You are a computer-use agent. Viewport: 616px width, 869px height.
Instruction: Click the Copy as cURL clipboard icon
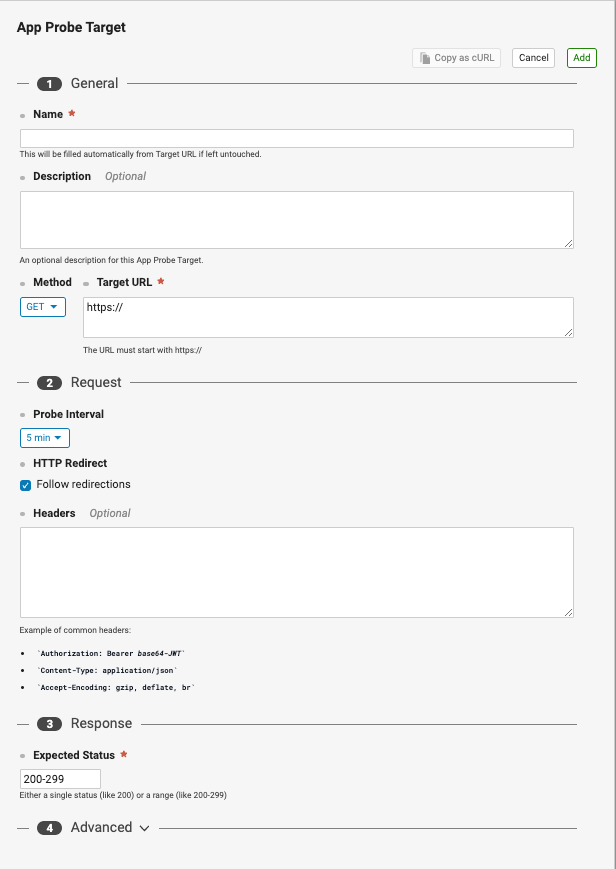[425, 58]
